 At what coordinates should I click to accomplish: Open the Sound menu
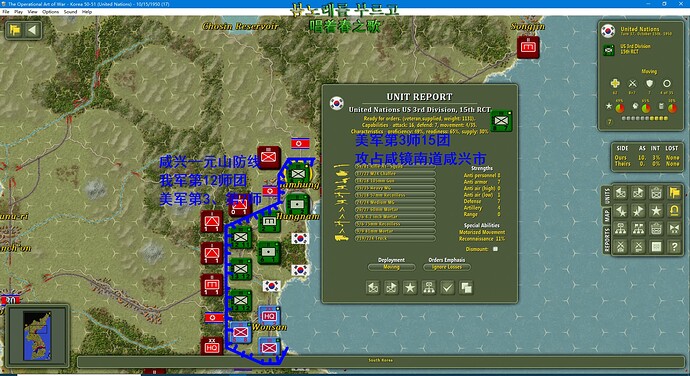(70, 12)
